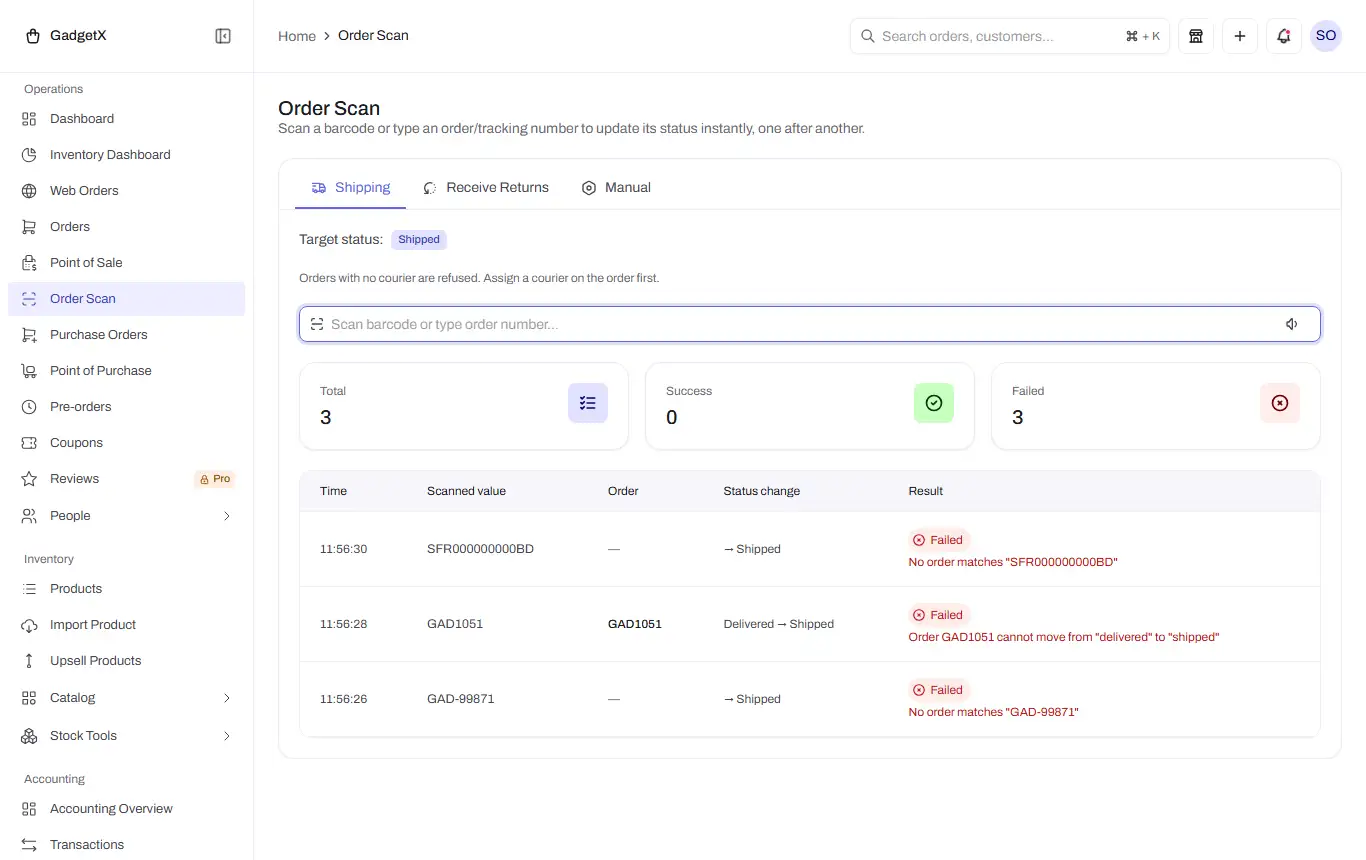This screenshot has width=1366, height=860.
Task: Focus the scan barcode input field
Action: (810, 324)
